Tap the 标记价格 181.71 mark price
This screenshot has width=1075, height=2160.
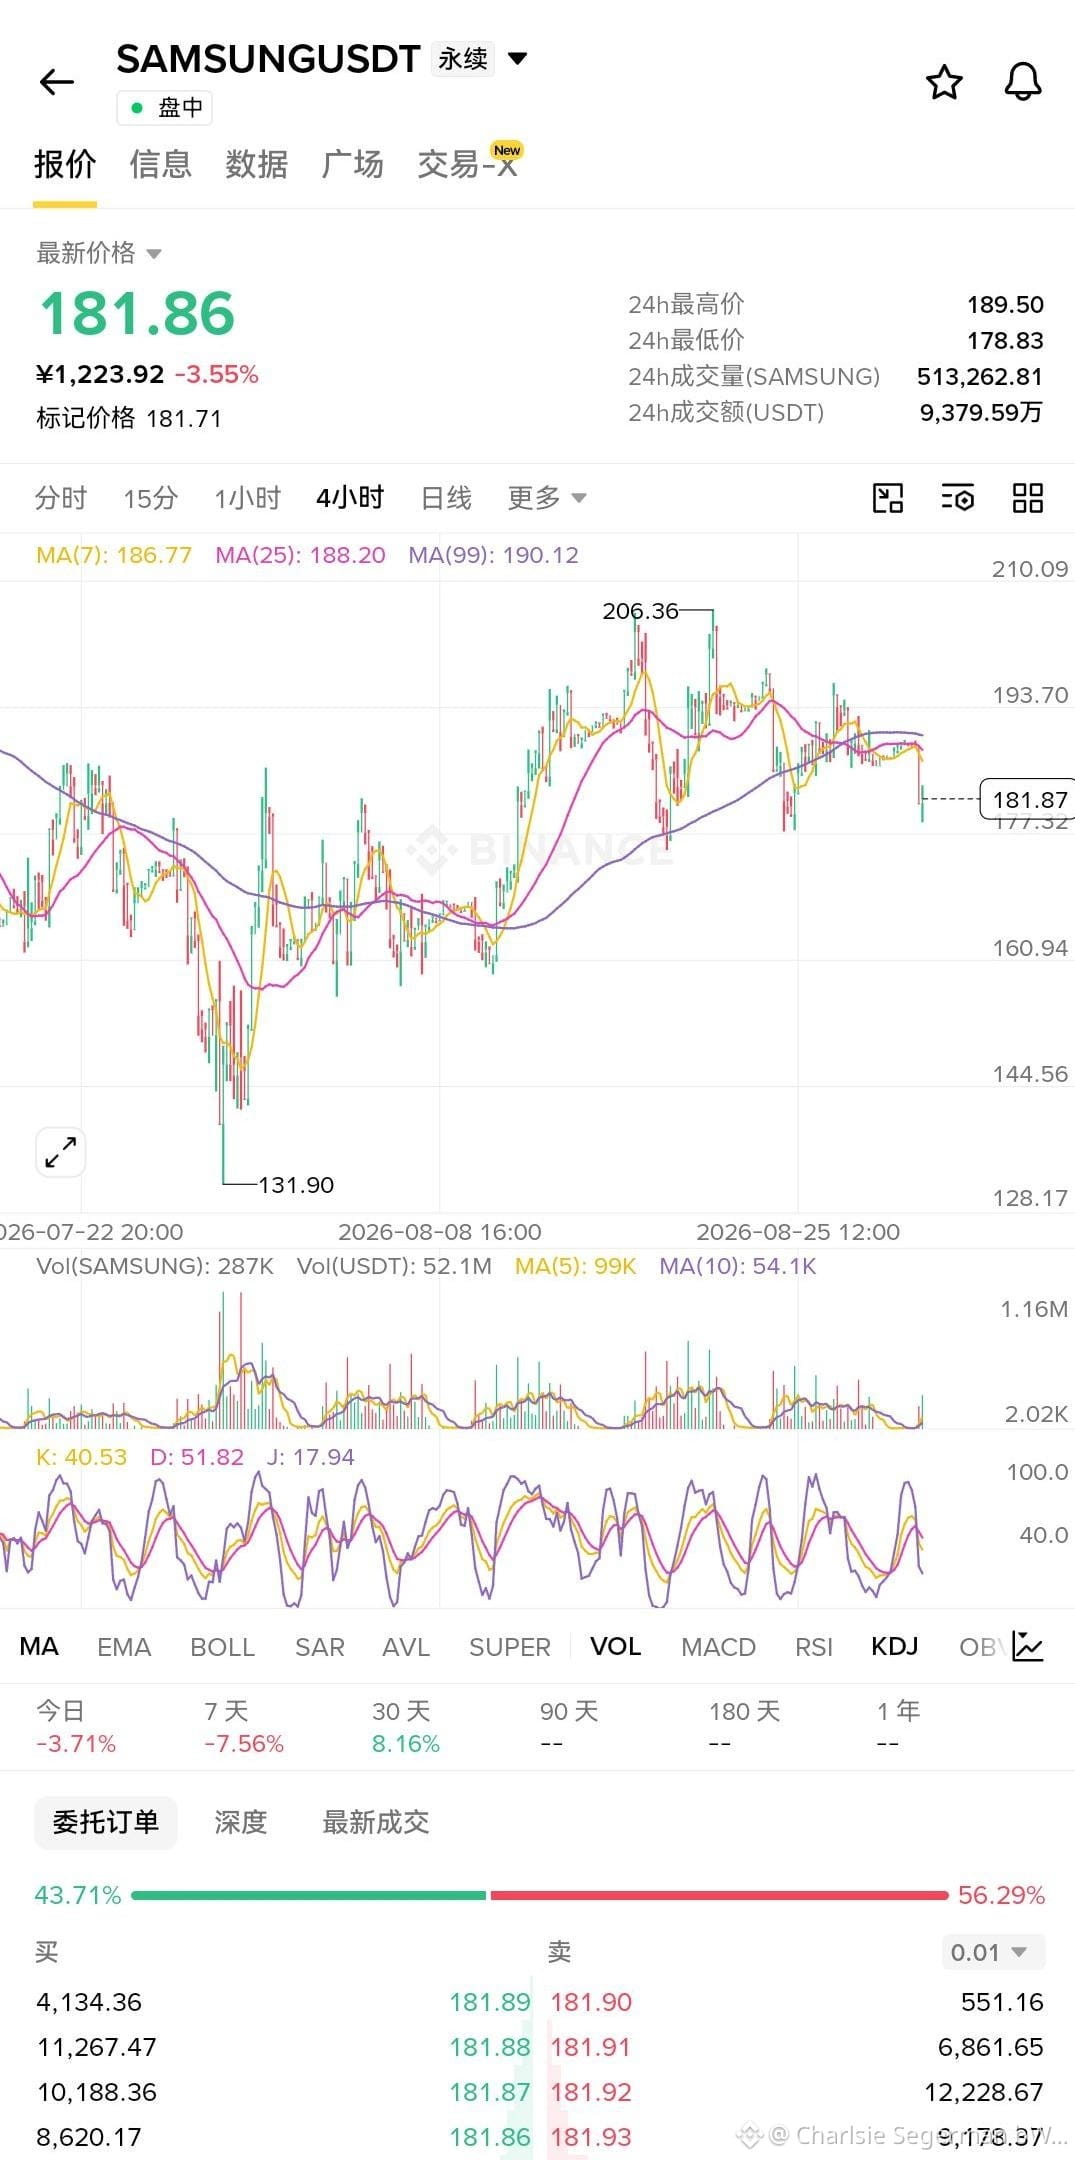pos(129,418)
